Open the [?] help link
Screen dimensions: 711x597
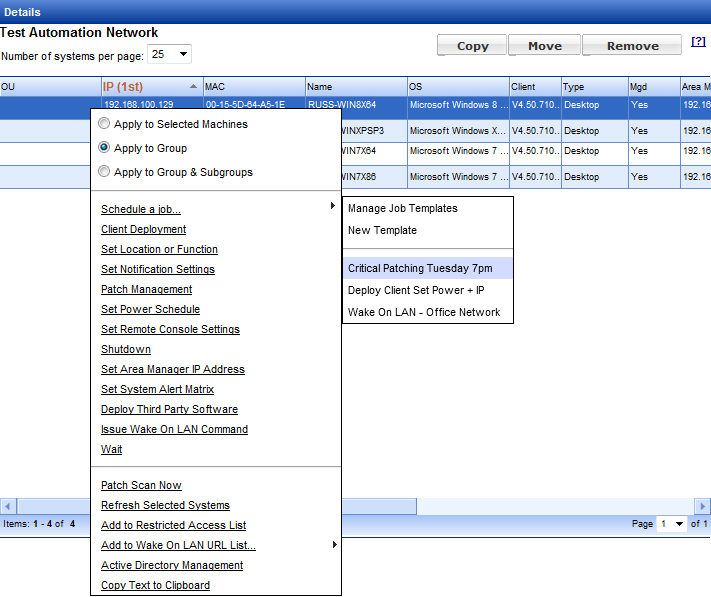[x=698, y=43]
